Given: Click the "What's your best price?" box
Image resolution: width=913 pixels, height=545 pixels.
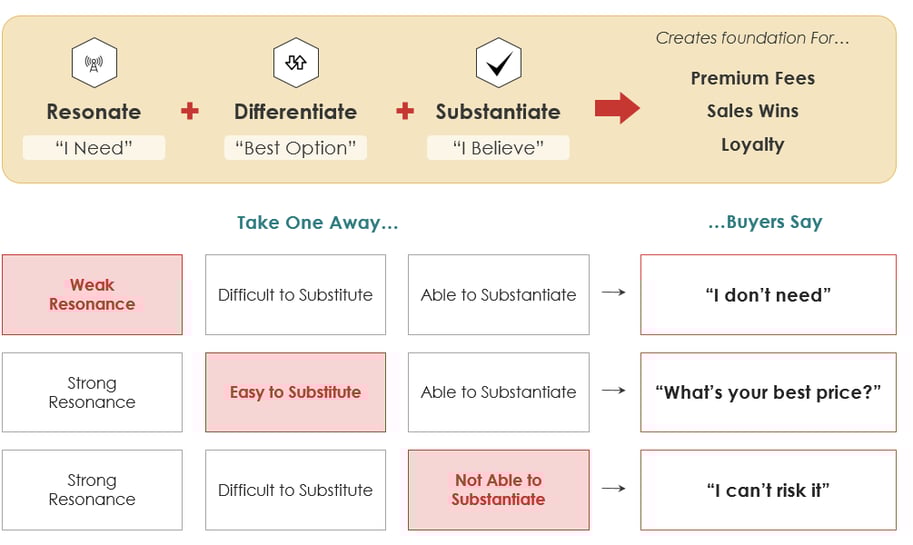Looking at the screenshot, I should click(x=768, y=392).
